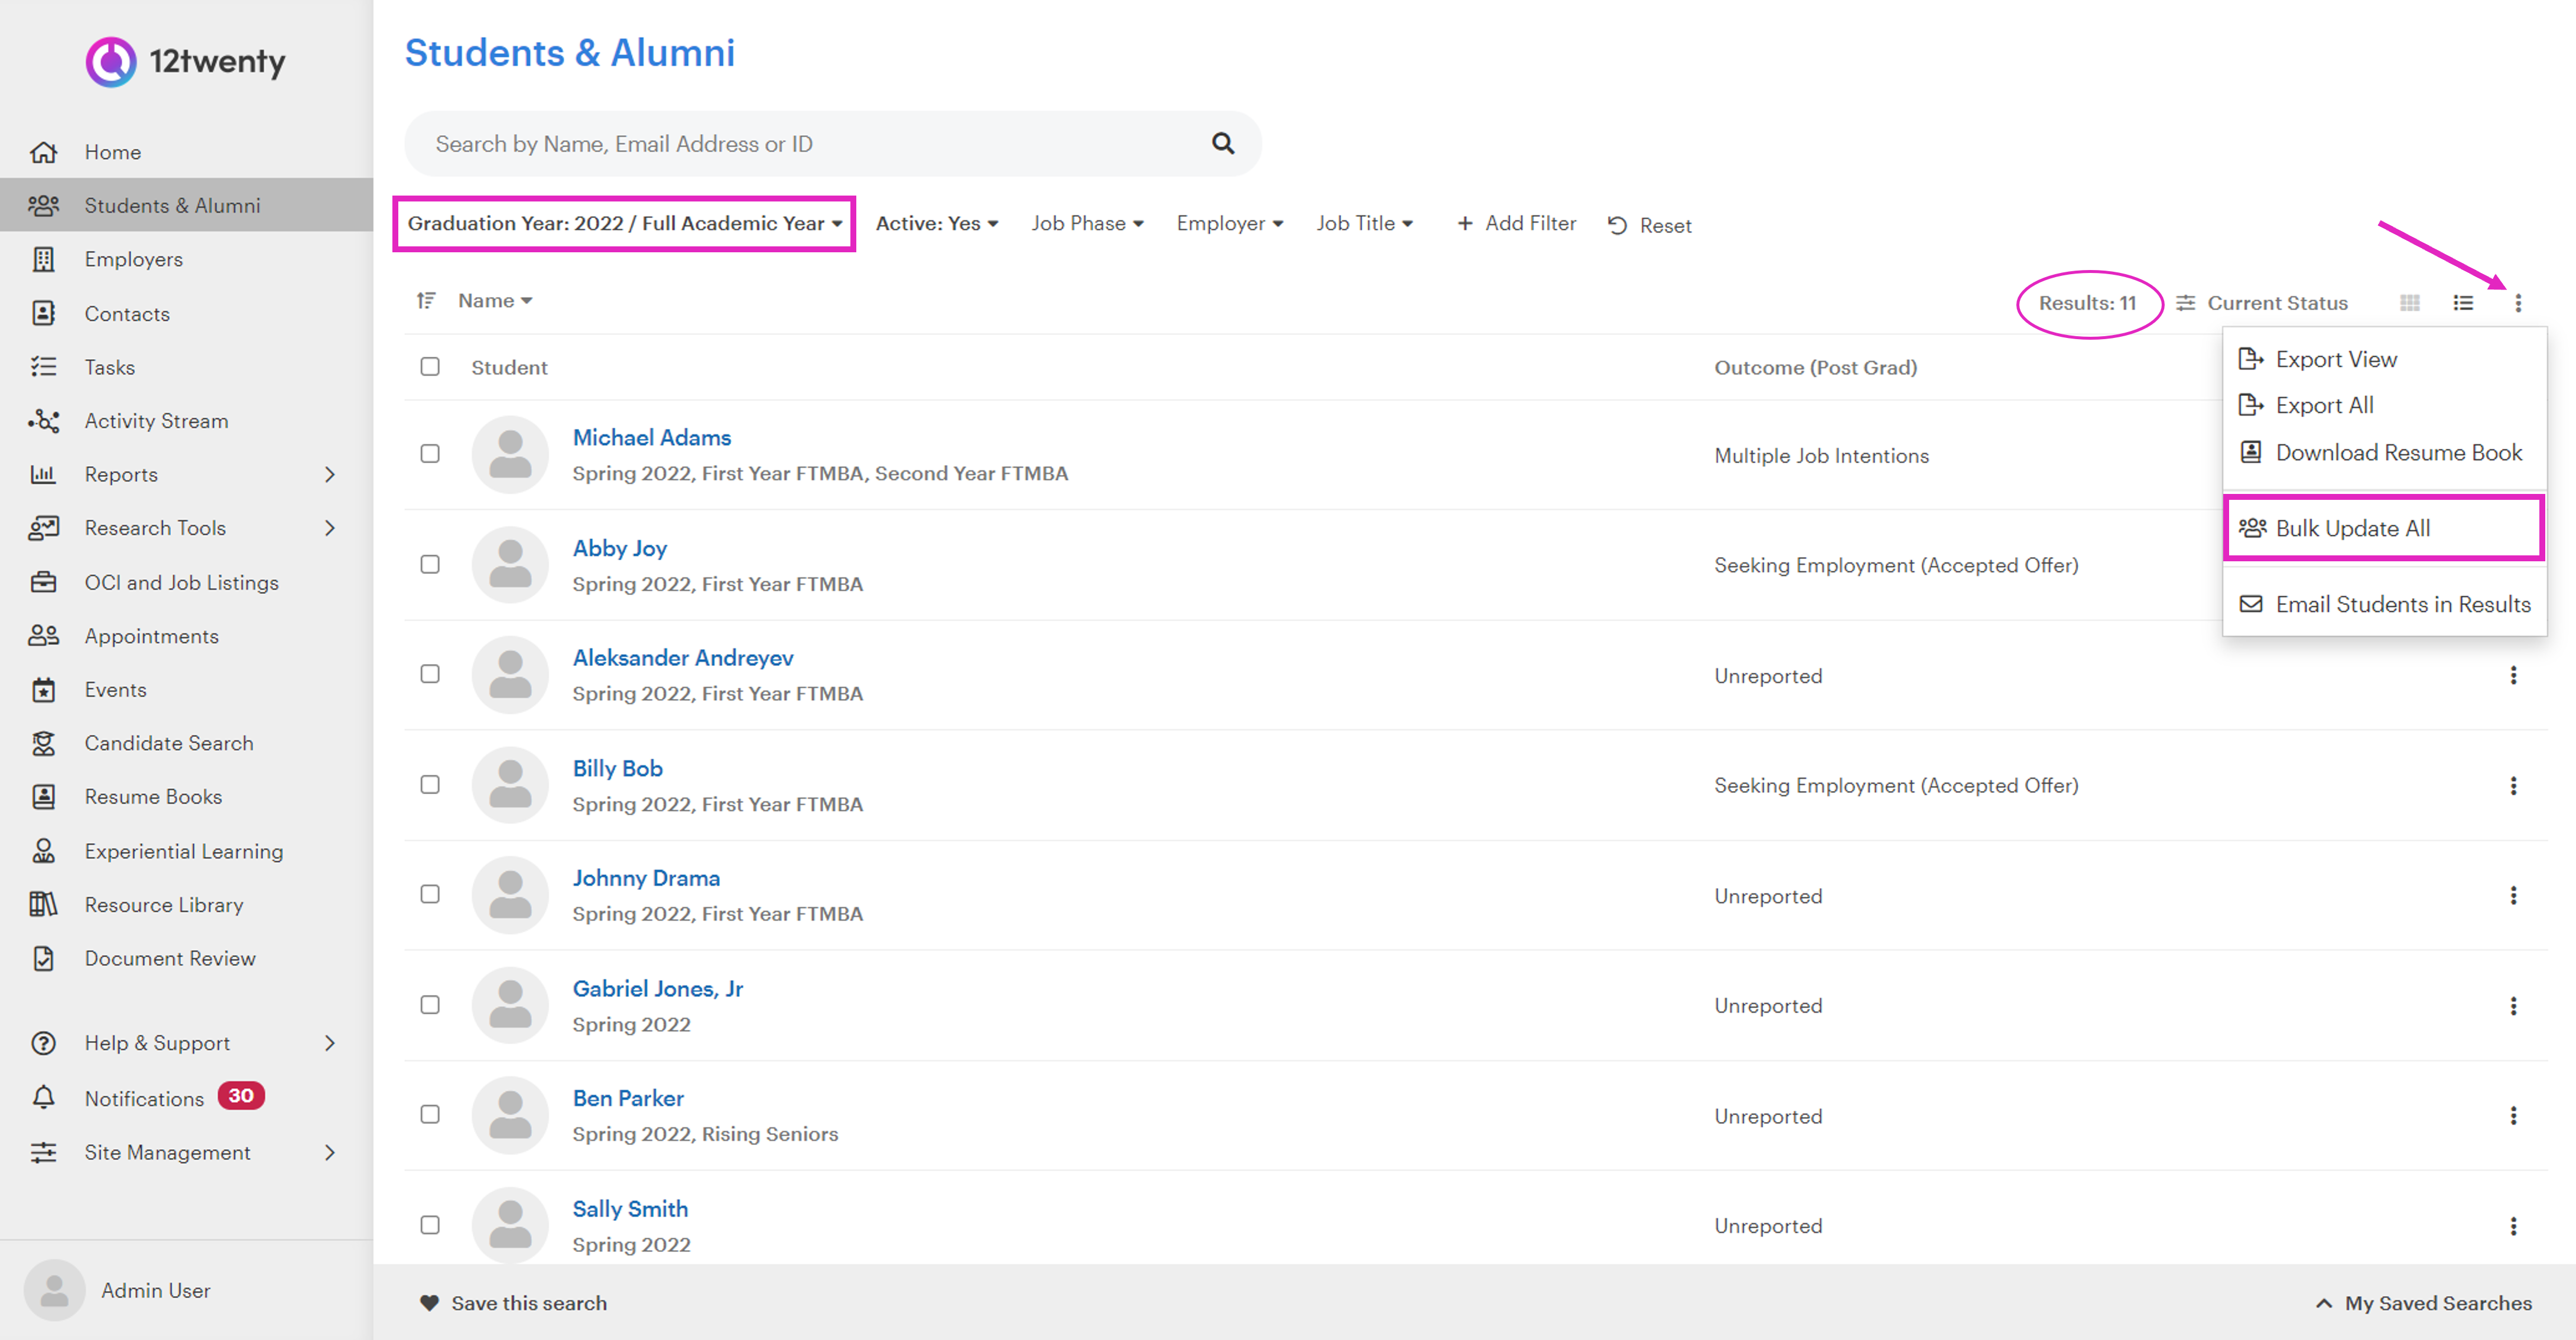Image resolution: width=2576 pixels, height=1340 pixels.
Task: Switch to grid view icon
Action: point(2410,303)
